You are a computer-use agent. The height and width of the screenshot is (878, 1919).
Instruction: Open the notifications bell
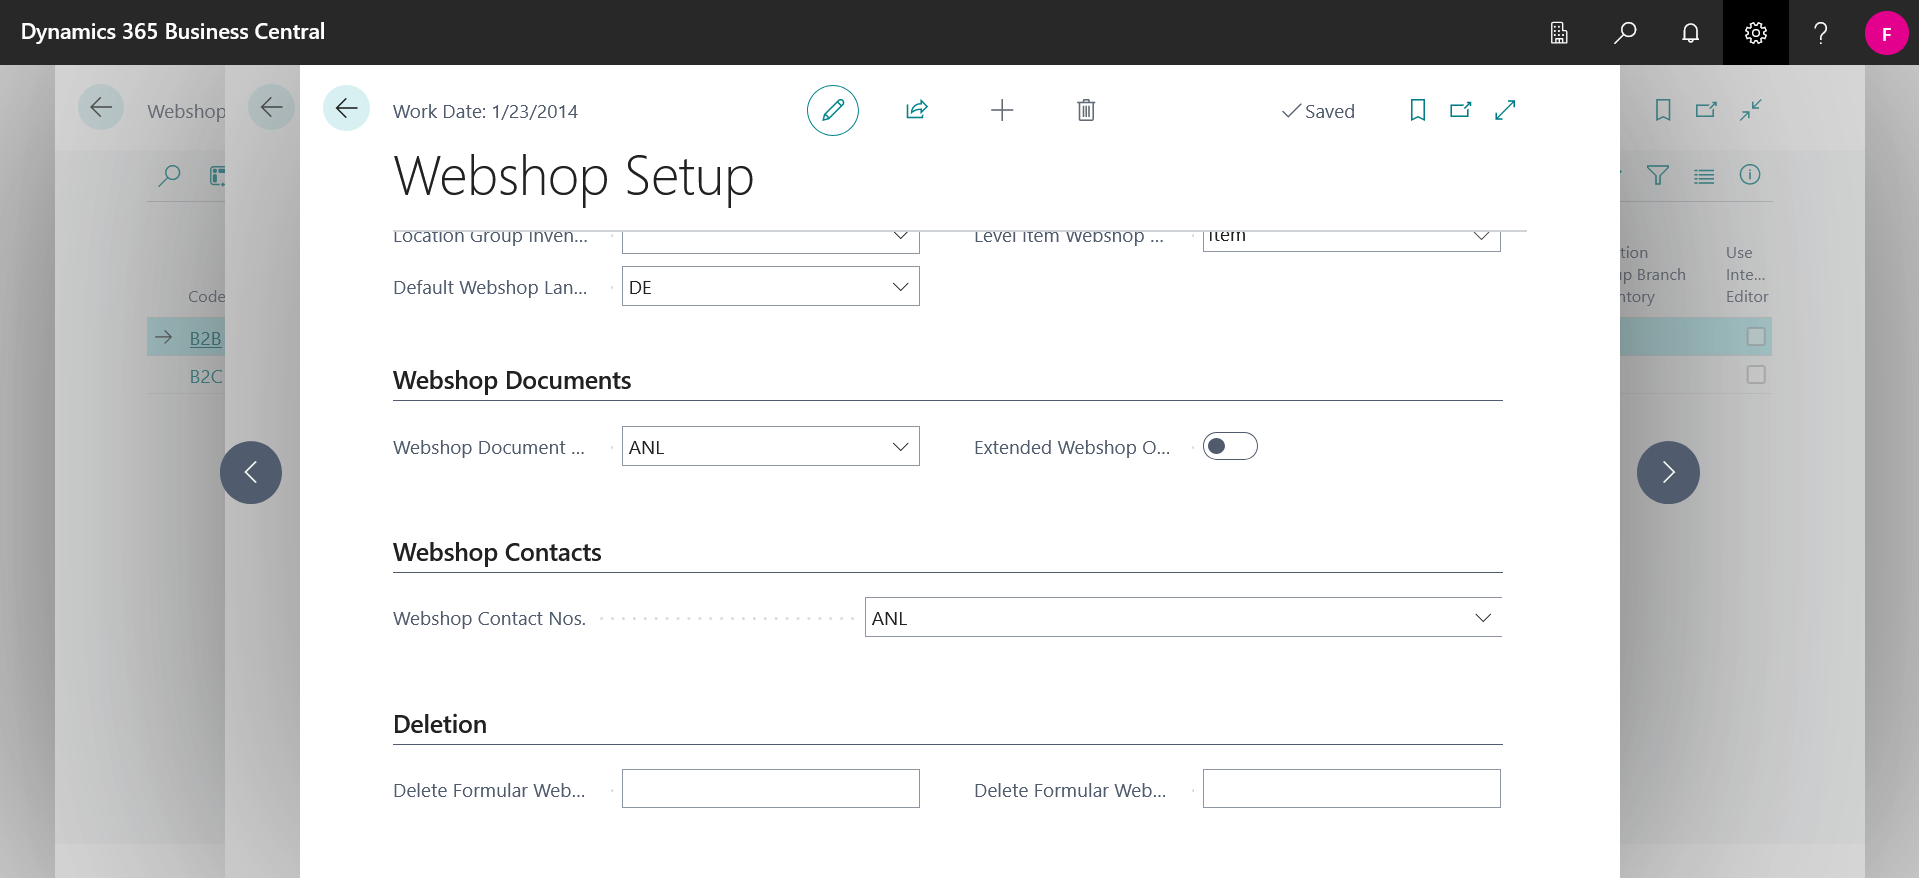pyautogui.click(x=1690, y=33)
